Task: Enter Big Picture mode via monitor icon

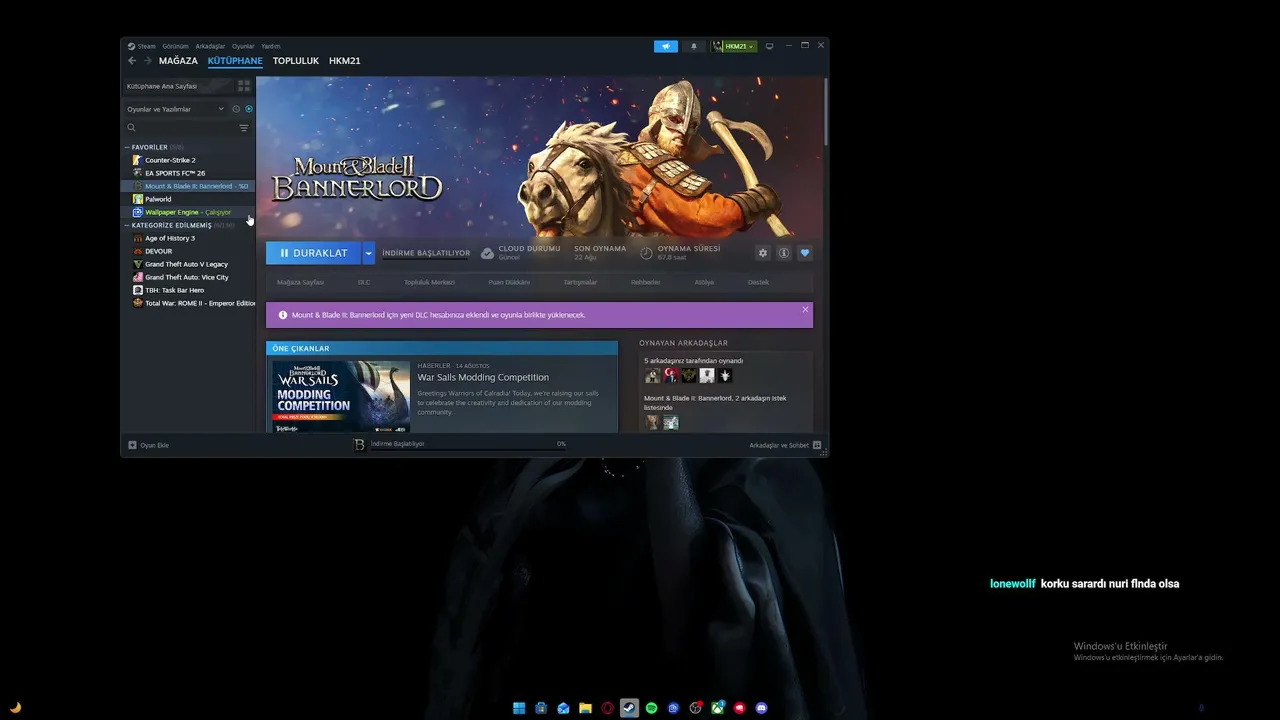Action: point(769,46)
